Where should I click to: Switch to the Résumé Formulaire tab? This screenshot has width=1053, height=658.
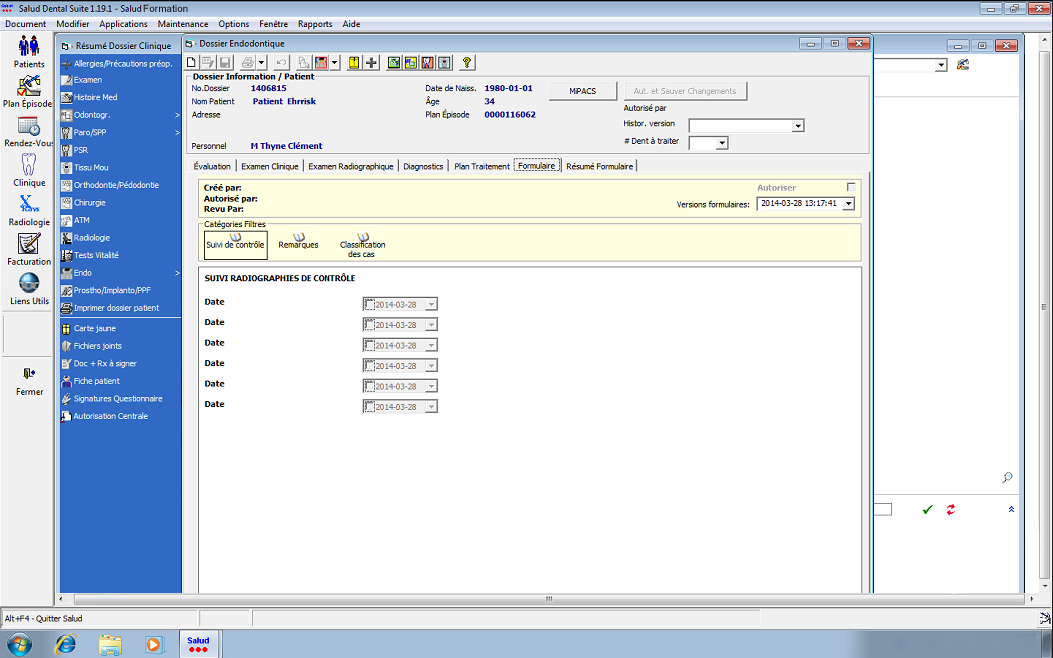tap(600, 167)
